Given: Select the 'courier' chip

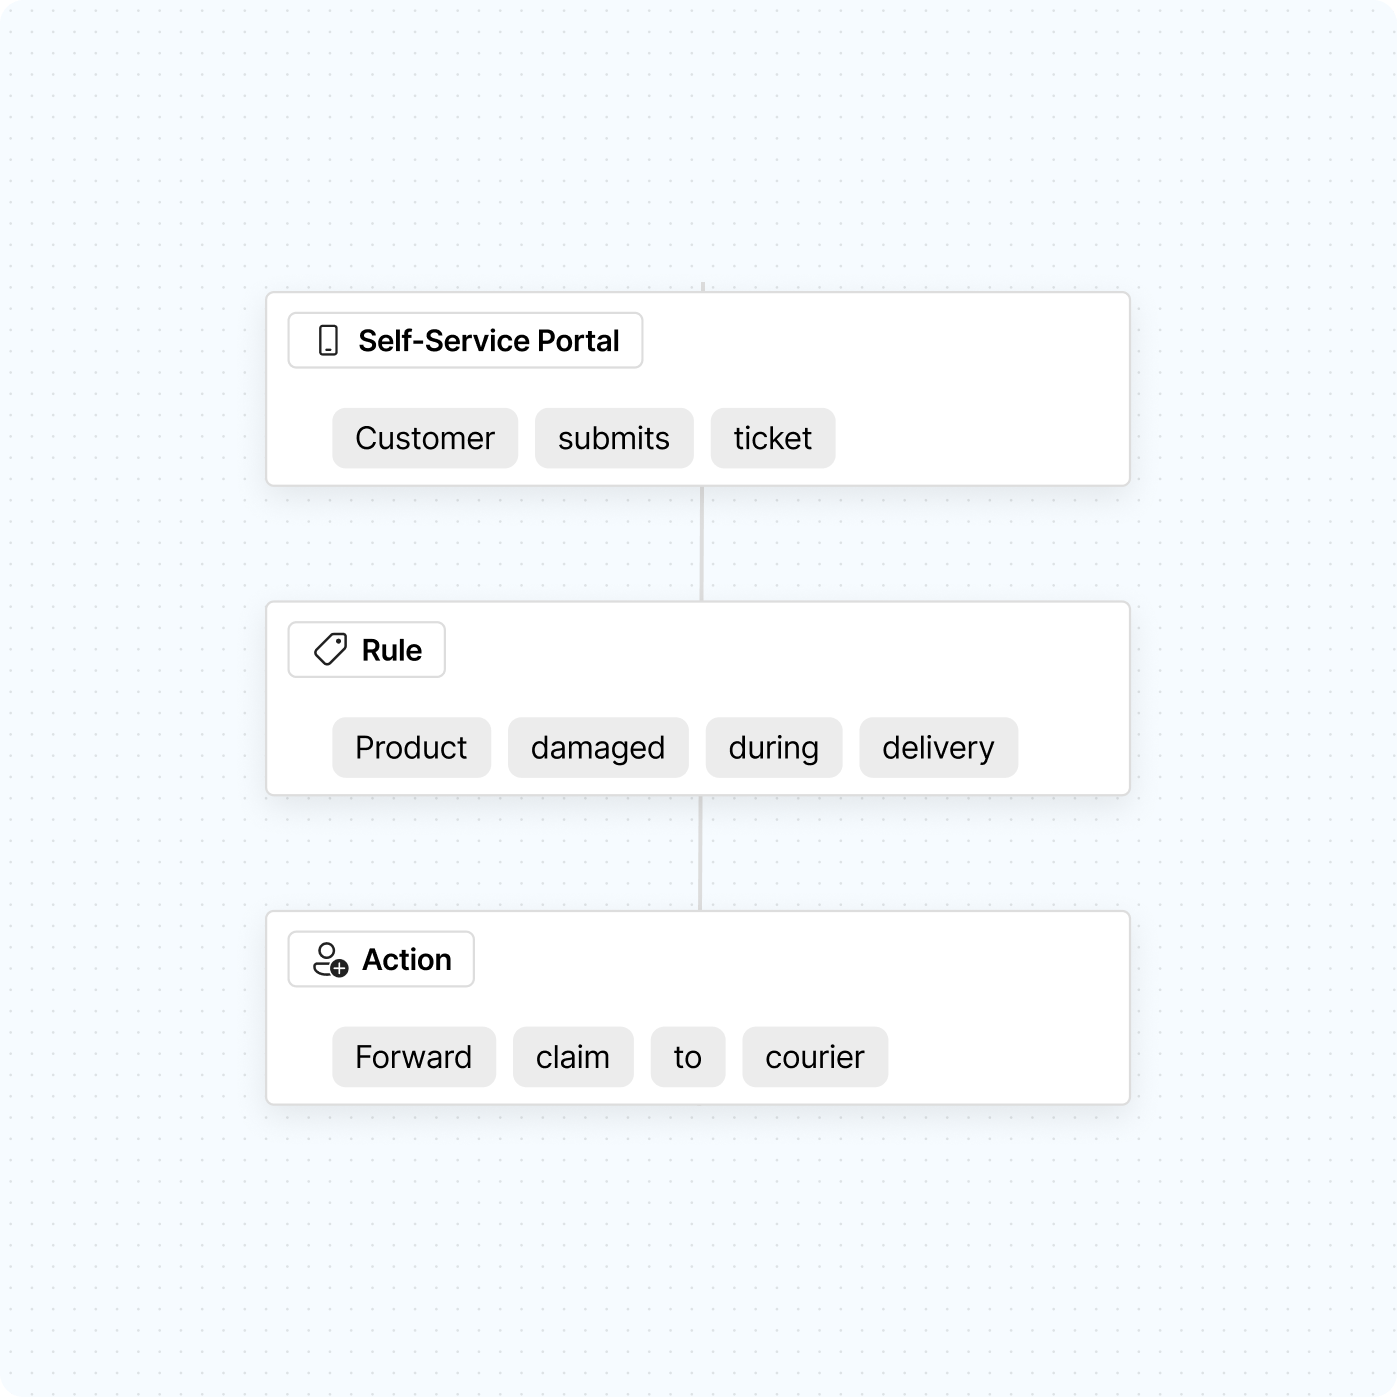Looking at the screenshot, I should (814, 1057).
